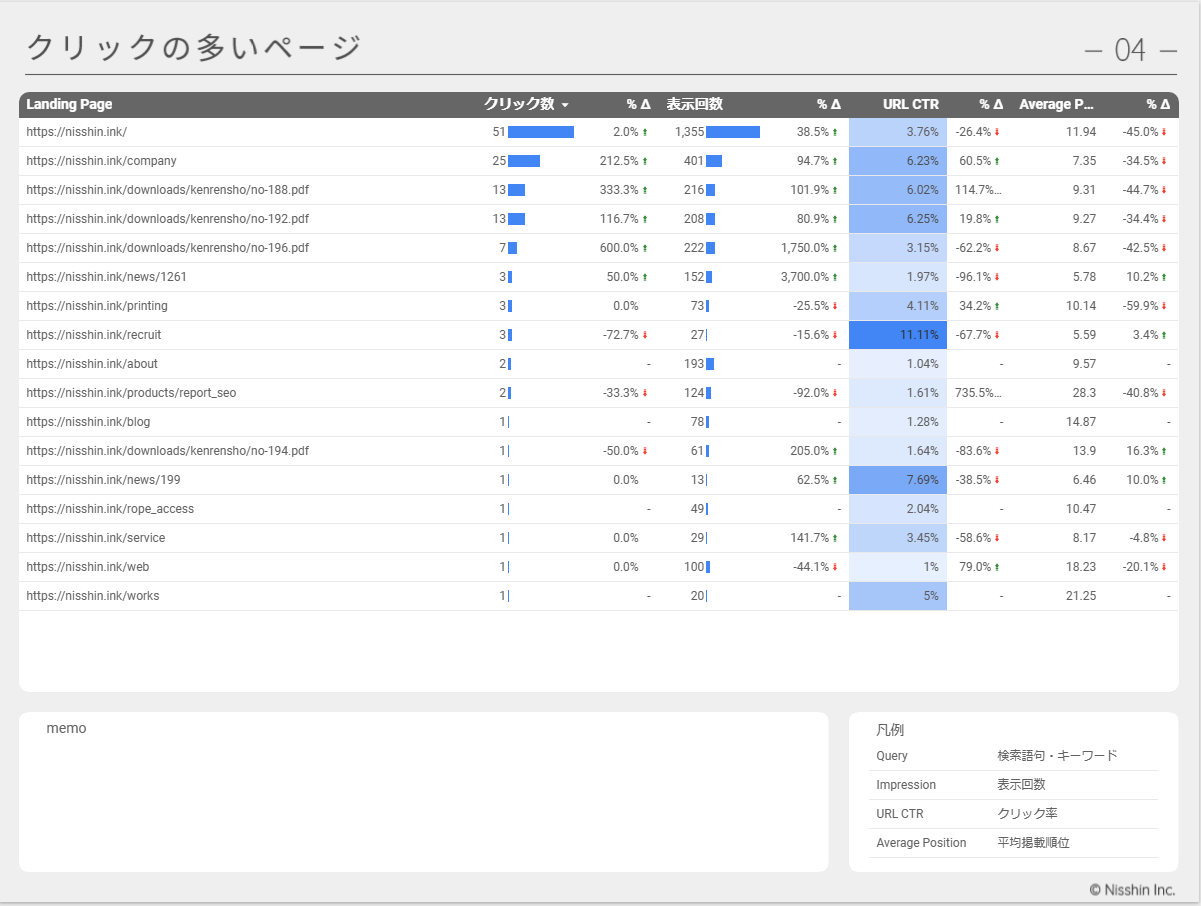Click the Query legend entry
This screenshot has width=1201, height=906.
click(892, 756)
